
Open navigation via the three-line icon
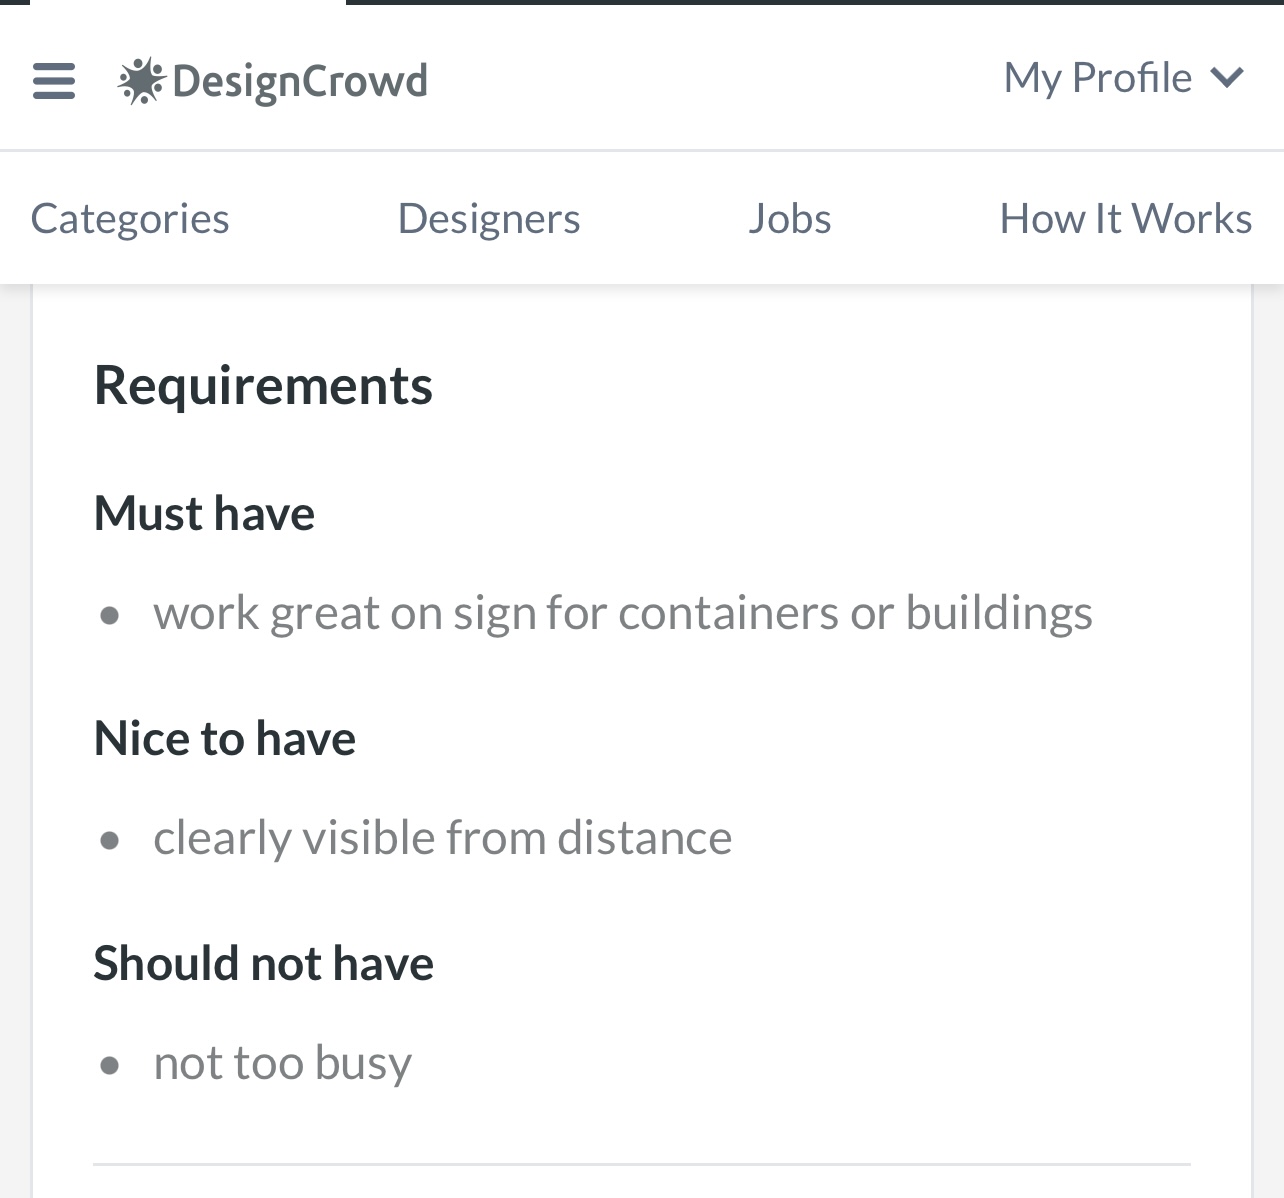pyautogui.click(x=53, y=81)
